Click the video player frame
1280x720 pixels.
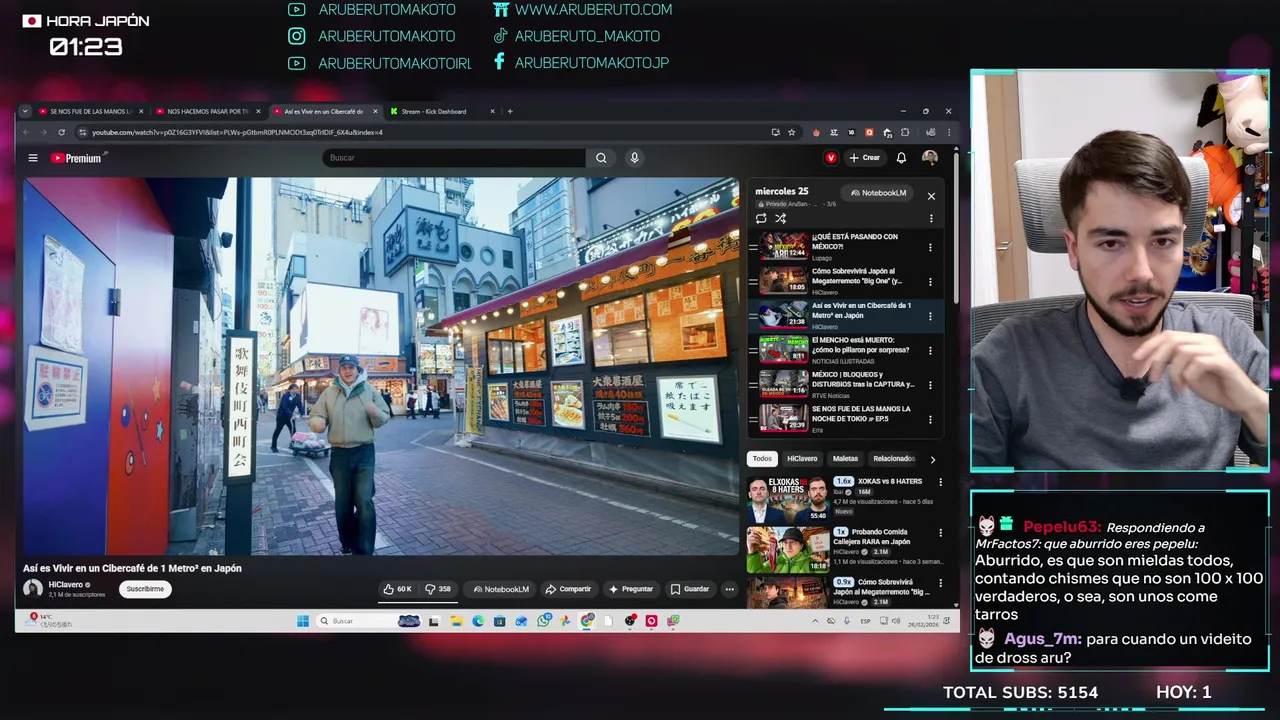pos(381,366)
